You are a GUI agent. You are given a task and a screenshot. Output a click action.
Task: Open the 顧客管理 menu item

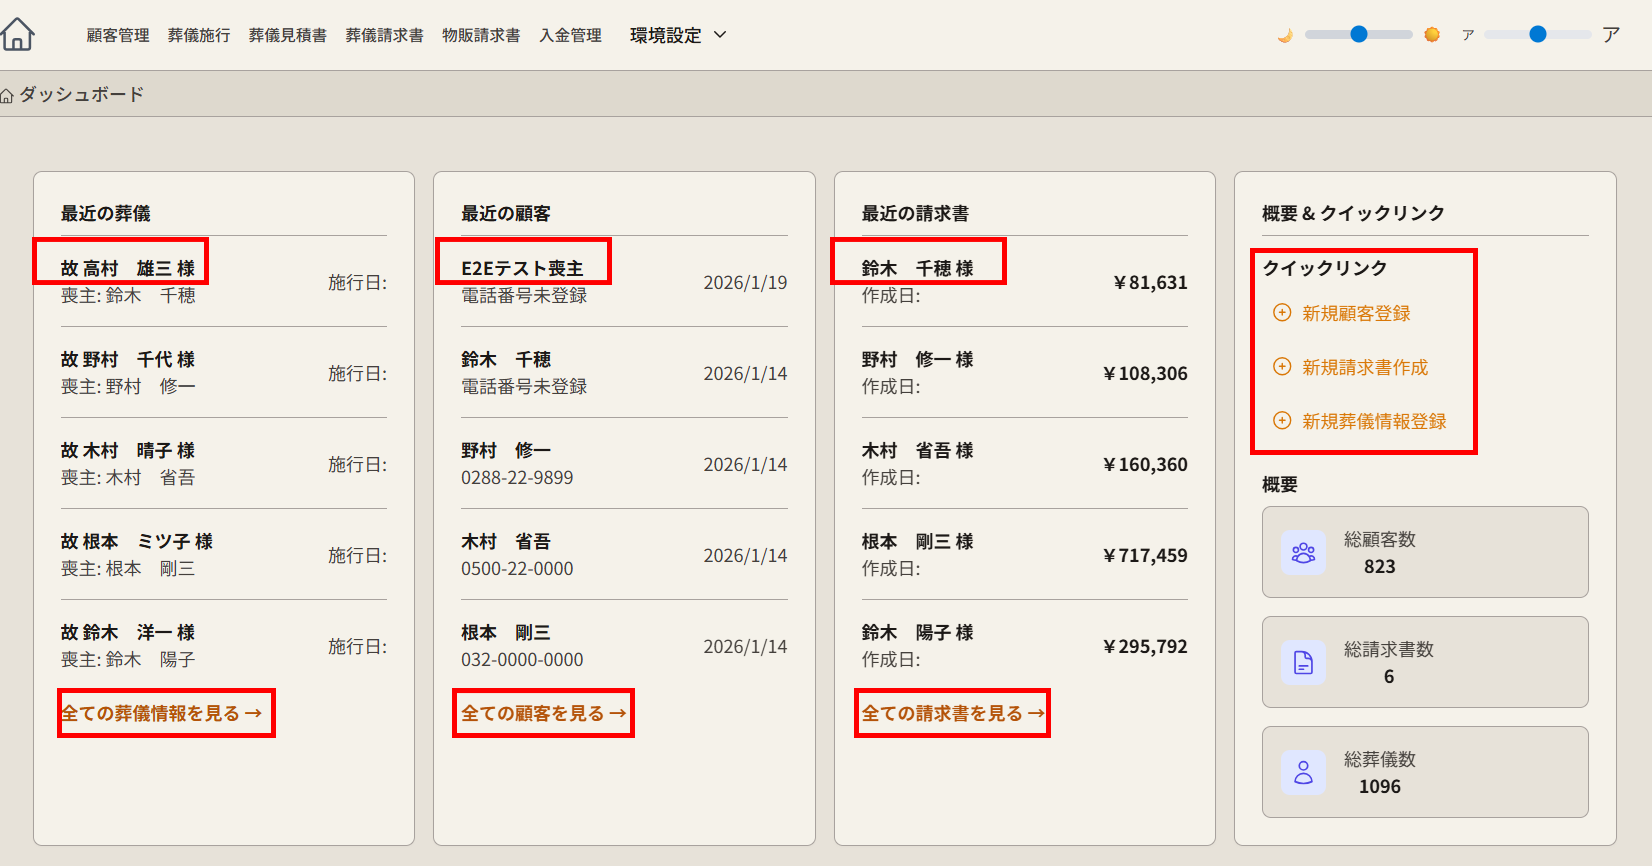coord(118,35)
